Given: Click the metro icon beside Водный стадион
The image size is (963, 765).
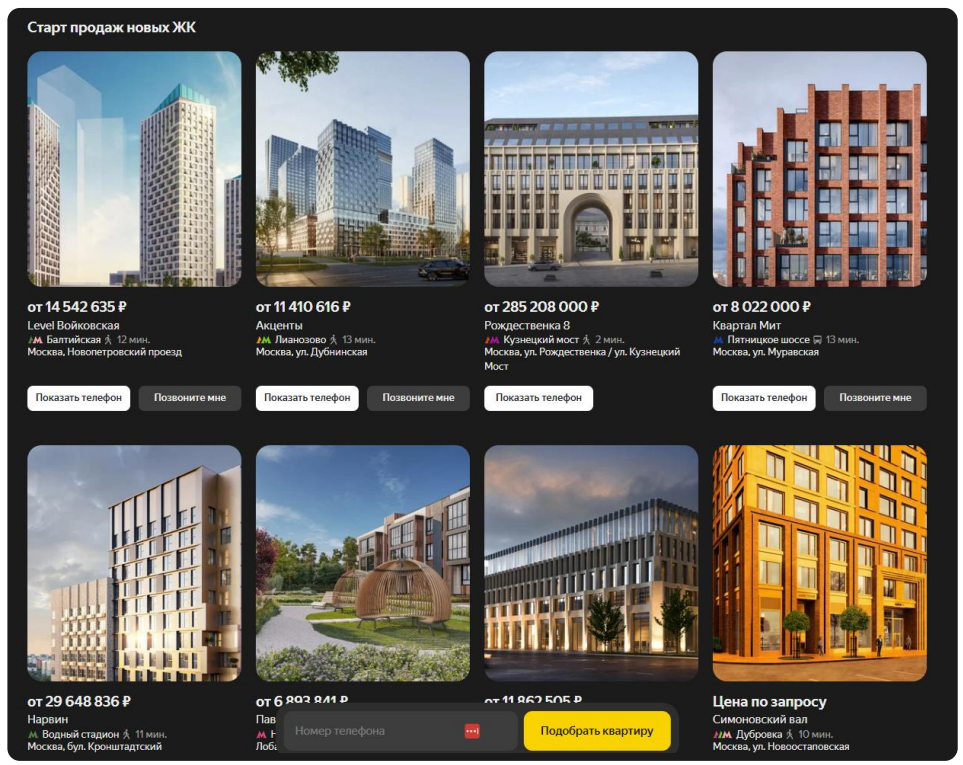Looking at the screenshot, I should click(x=33, y=734).
